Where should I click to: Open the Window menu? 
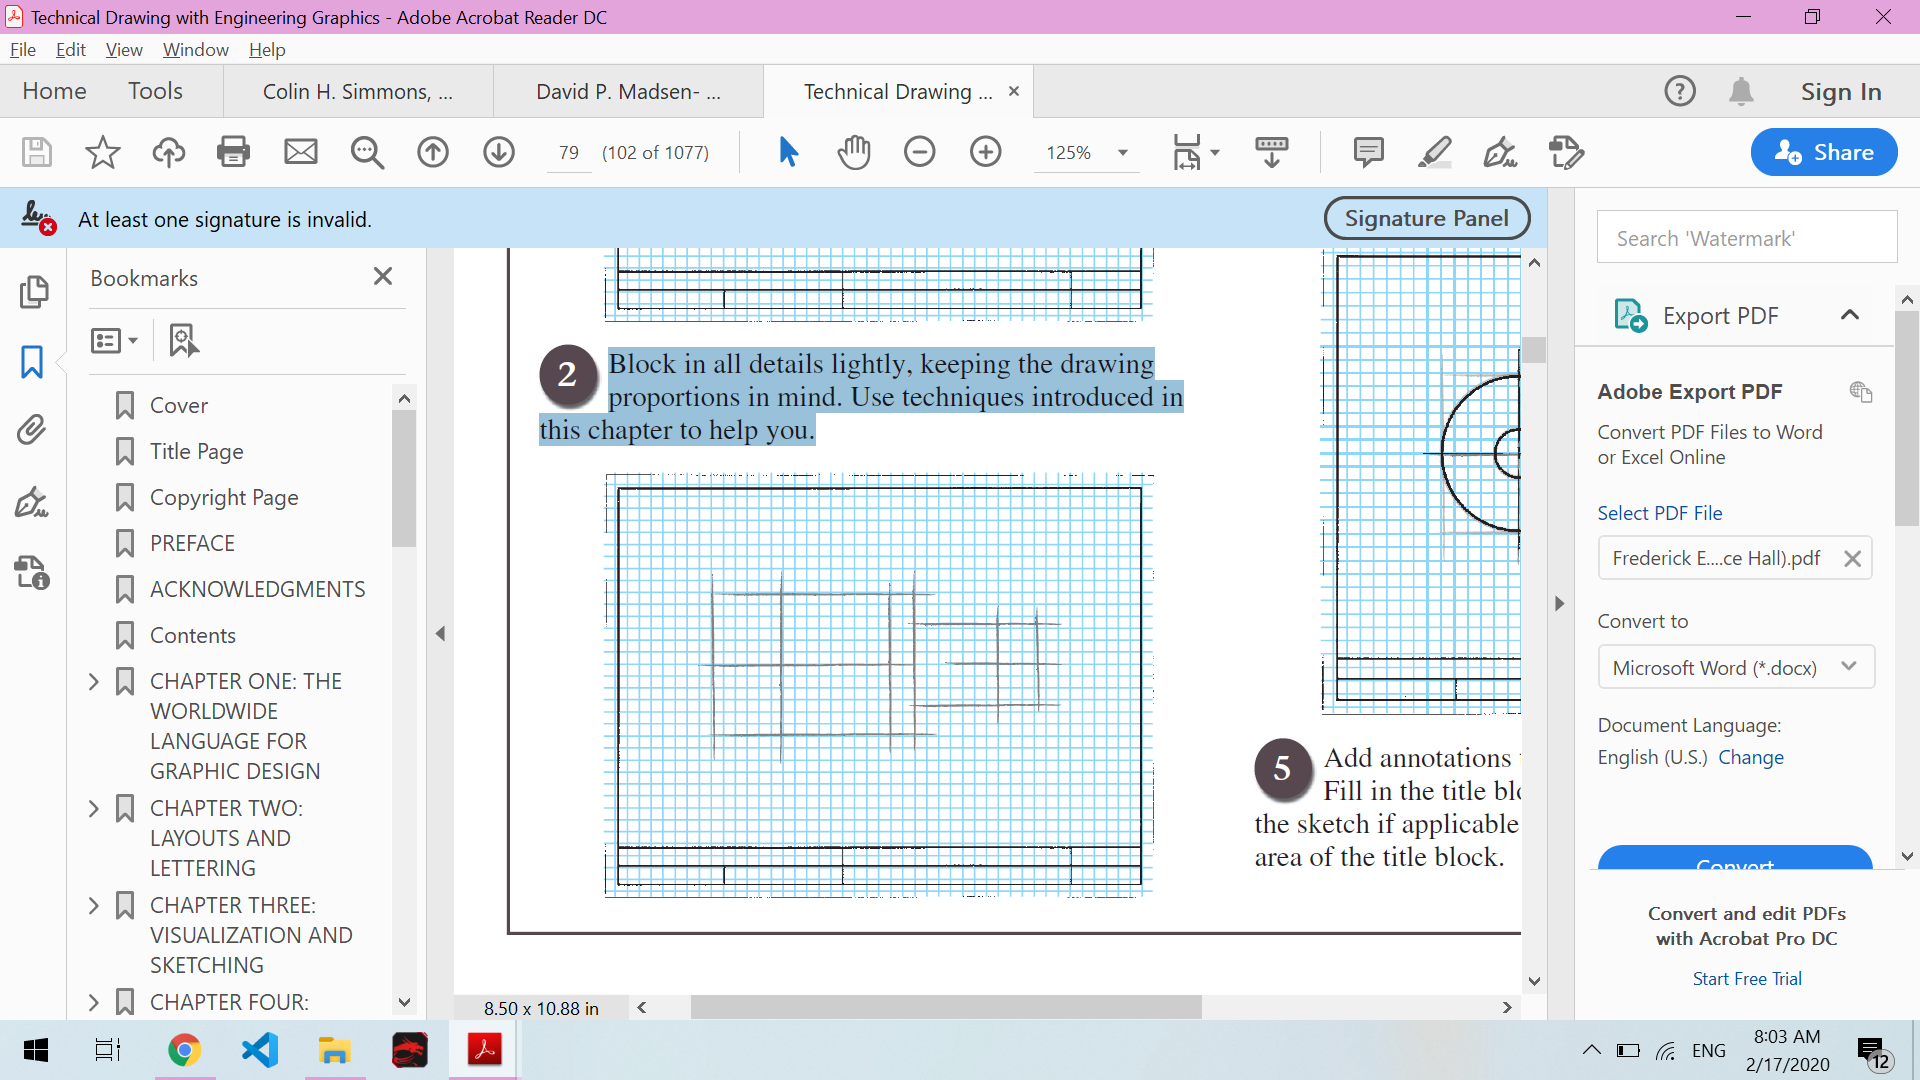(x=195, y=50)
